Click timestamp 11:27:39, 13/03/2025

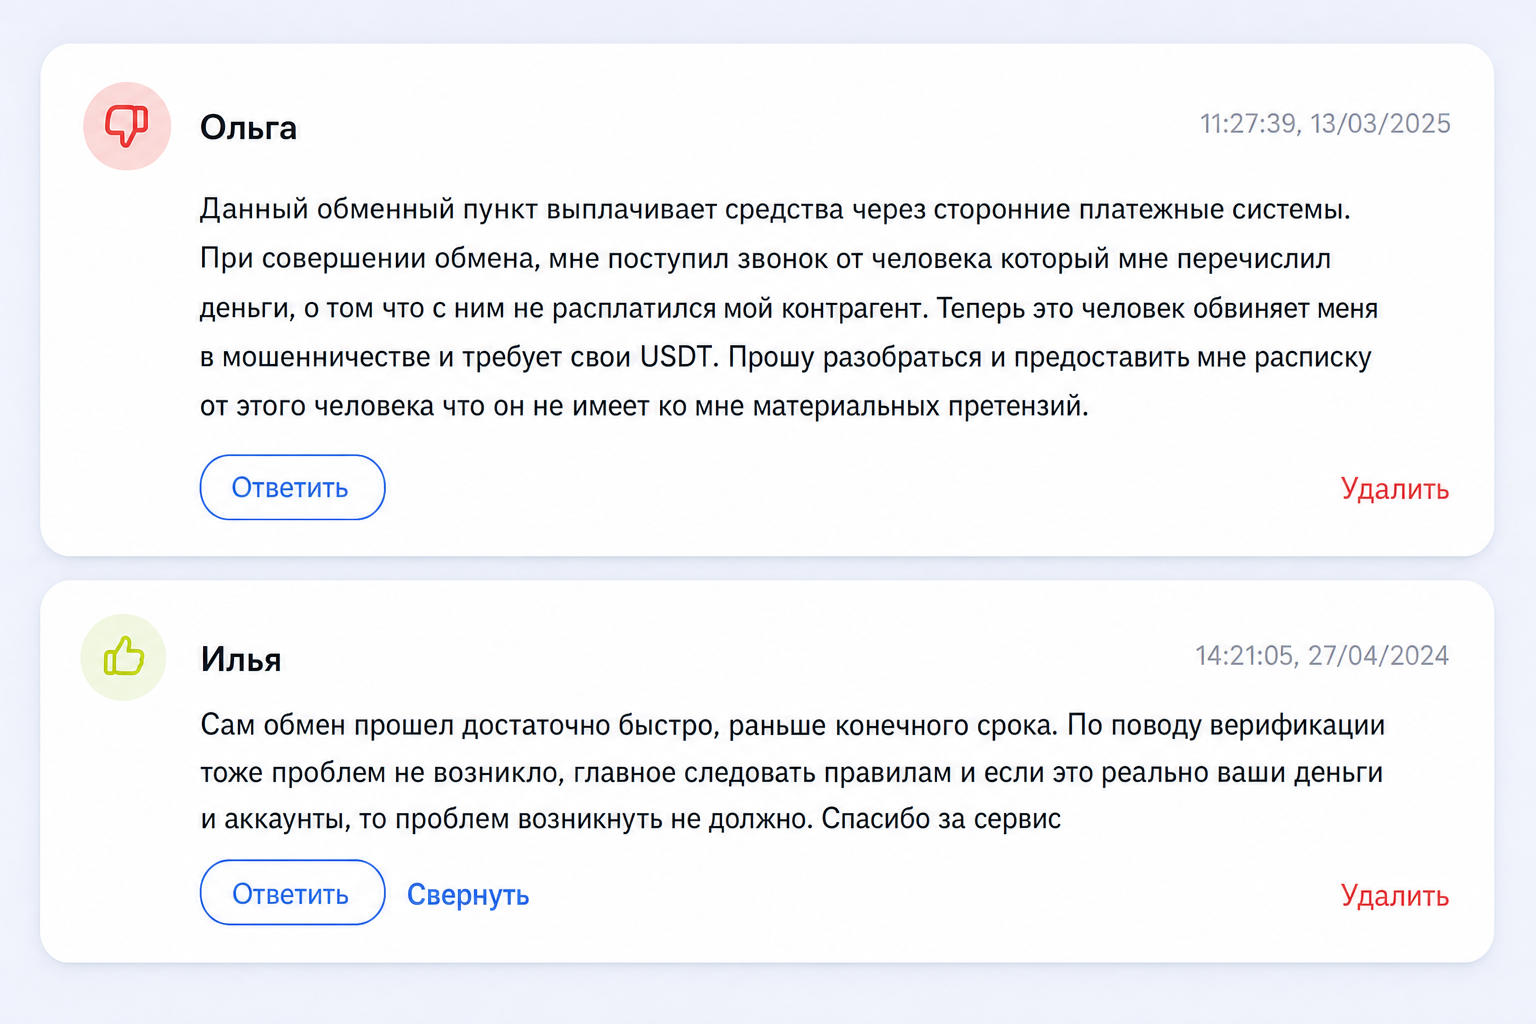1325,124
